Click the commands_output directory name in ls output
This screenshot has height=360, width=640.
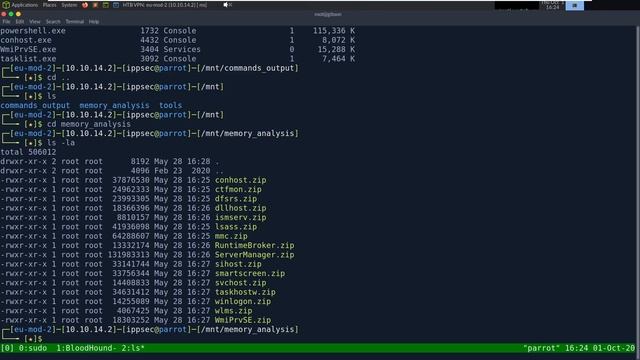35,105
